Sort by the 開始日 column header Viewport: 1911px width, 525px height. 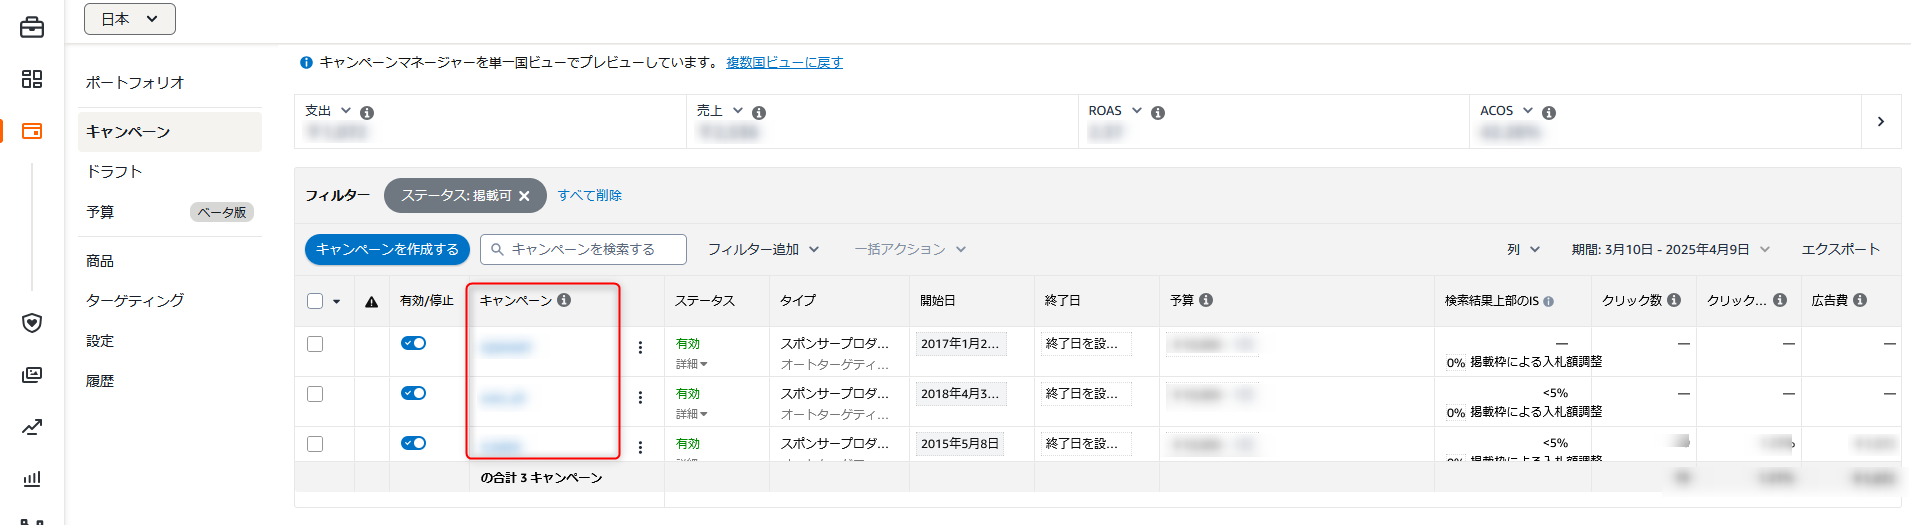coord(938,300)
